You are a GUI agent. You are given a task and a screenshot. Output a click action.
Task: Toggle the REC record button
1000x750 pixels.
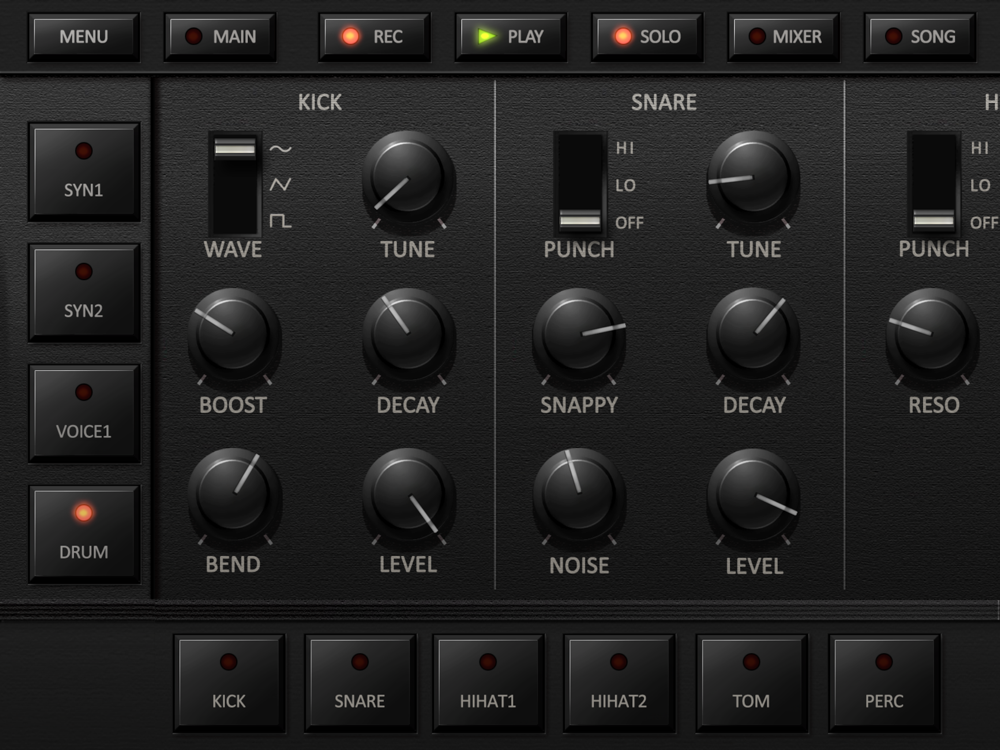pyautogui.click(x=374, y=37)
